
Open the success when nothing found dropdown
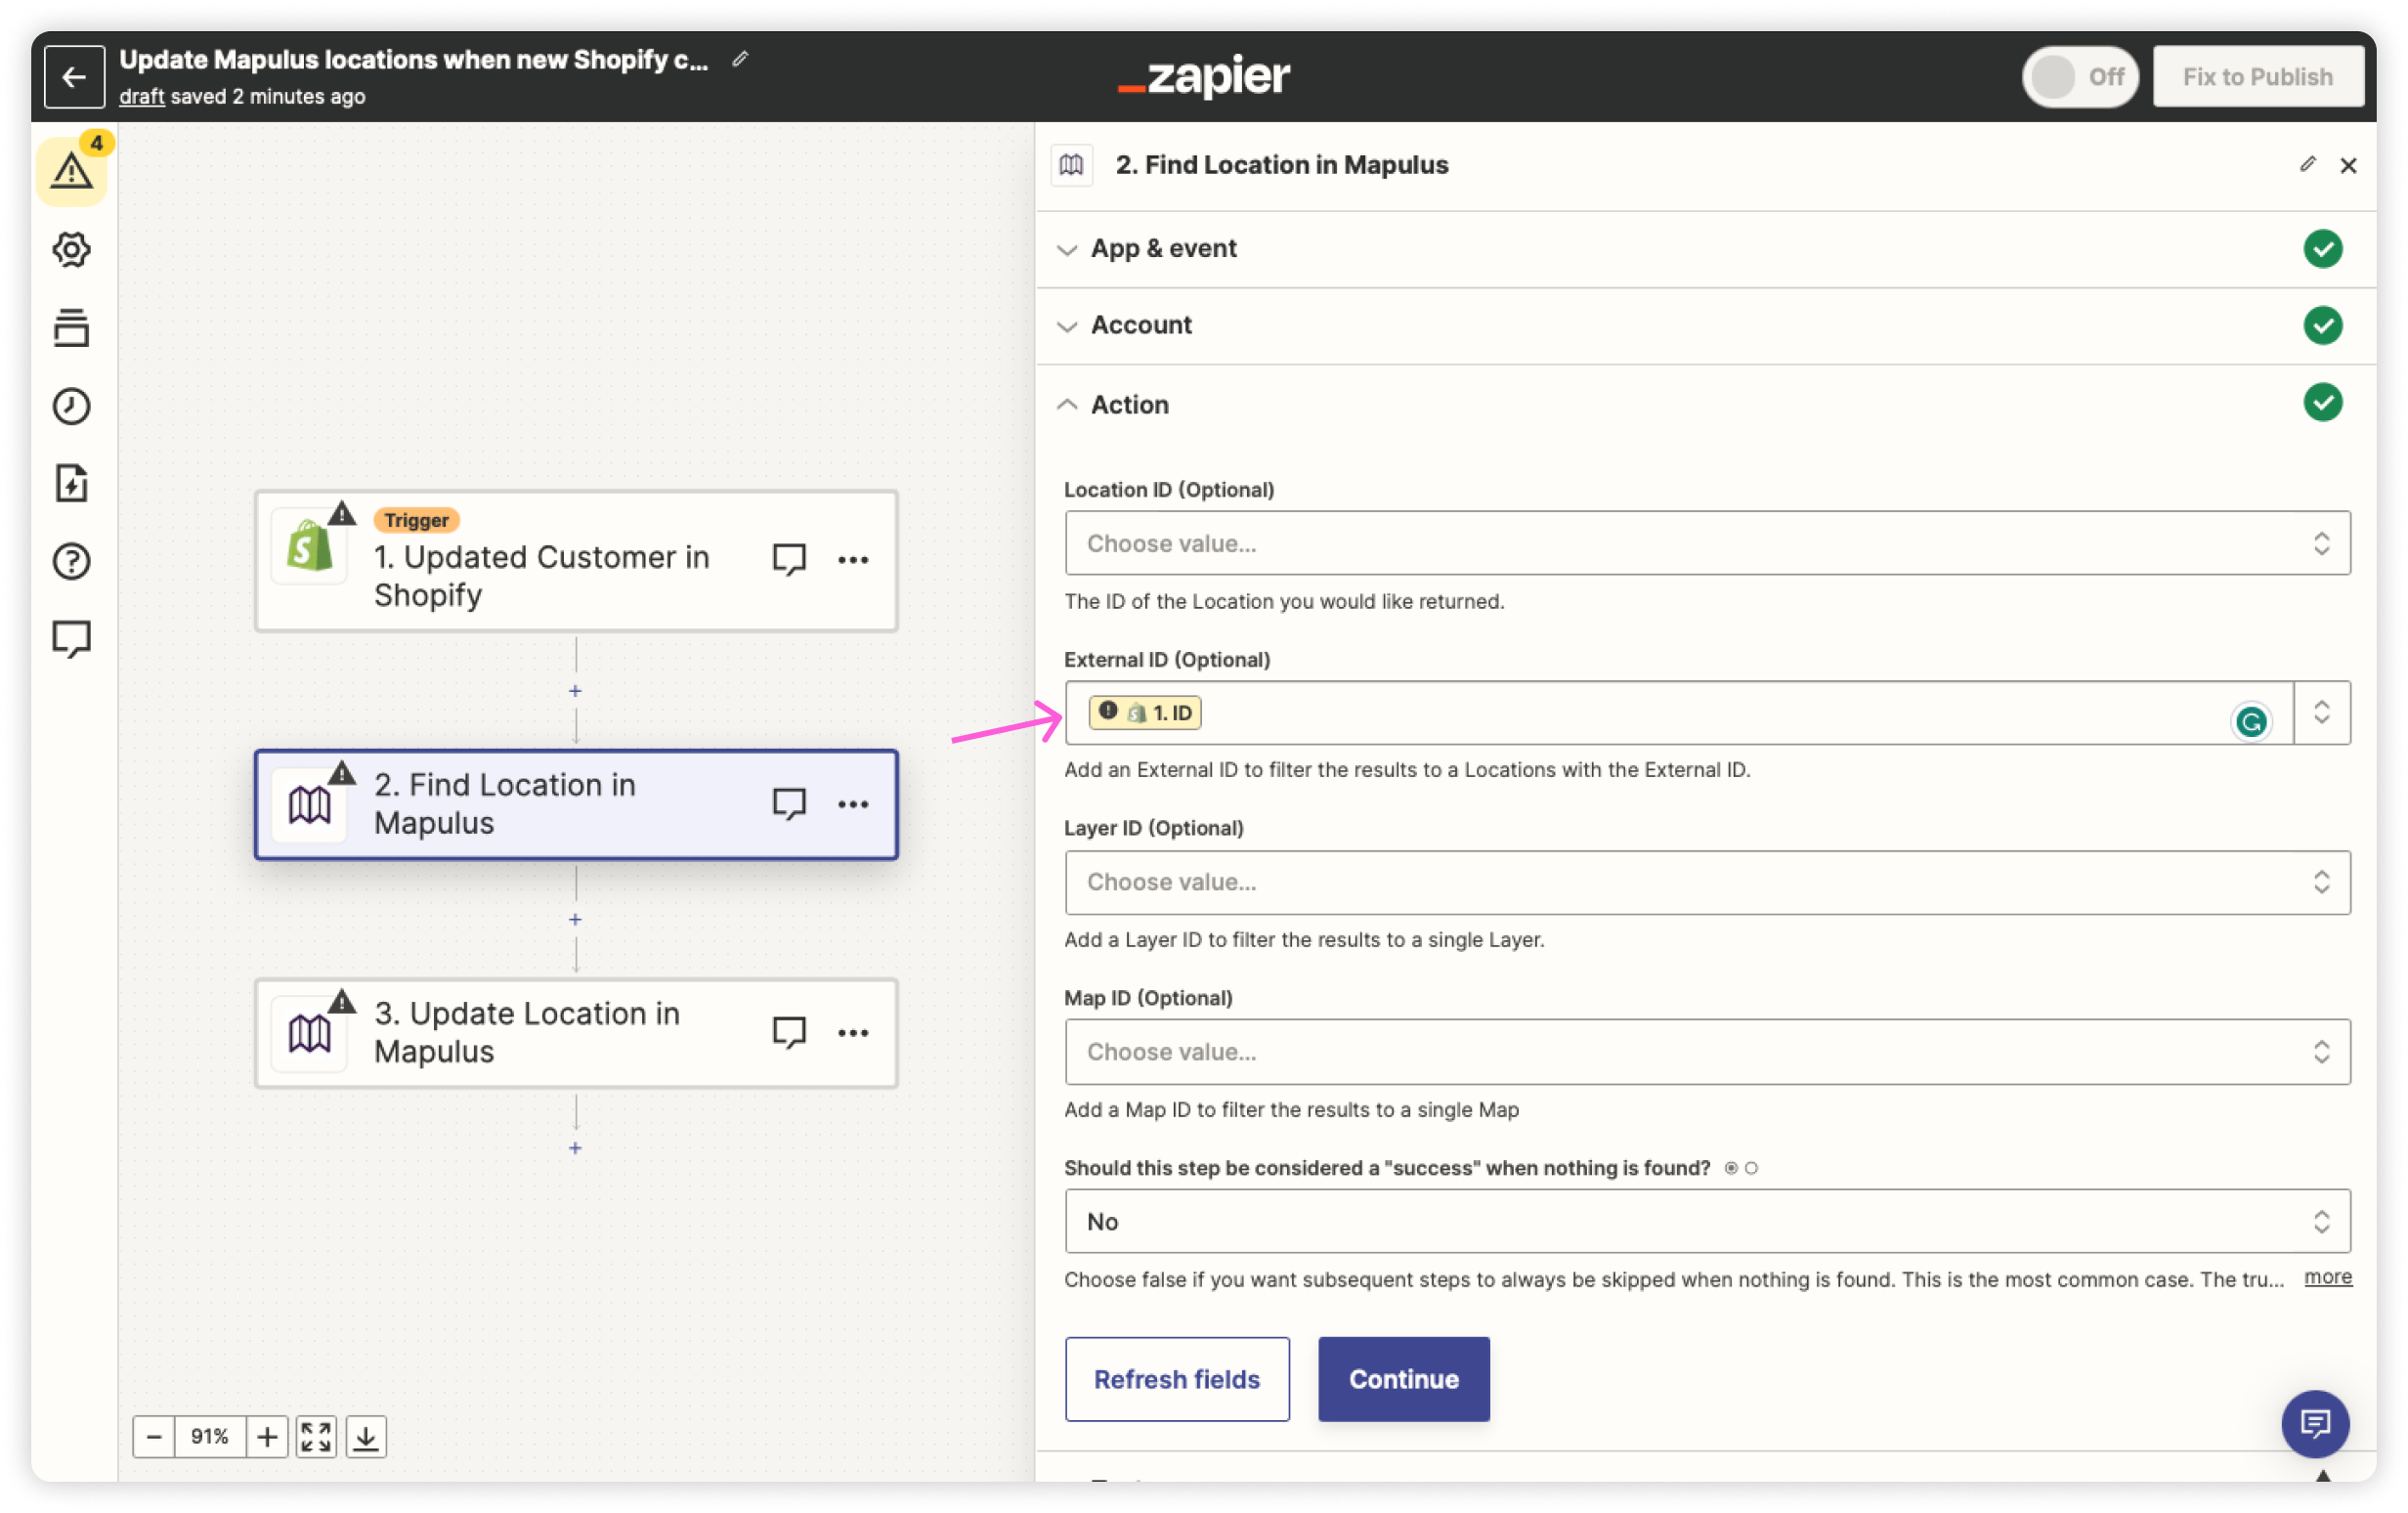[1708, 1221]
